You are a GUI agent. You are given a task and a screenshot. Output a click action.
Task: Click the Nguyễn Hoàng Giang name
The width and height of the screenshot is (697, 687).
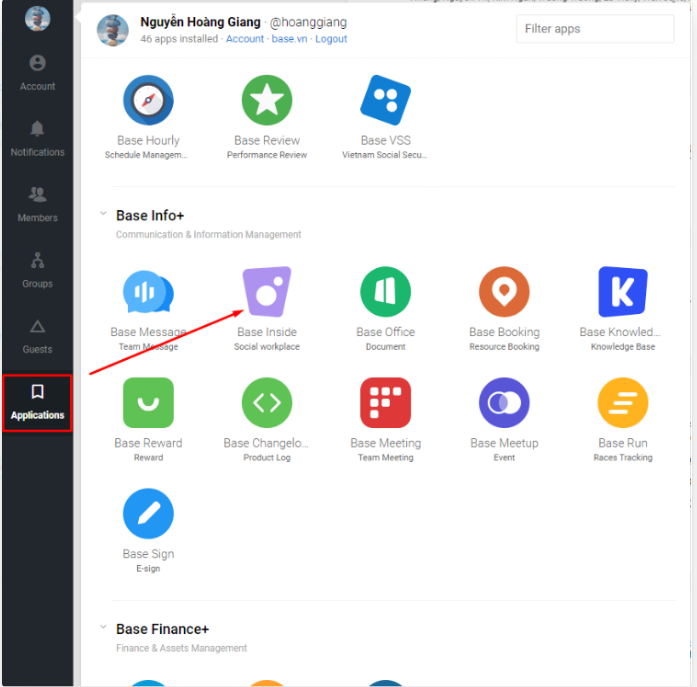pos(200,22)
